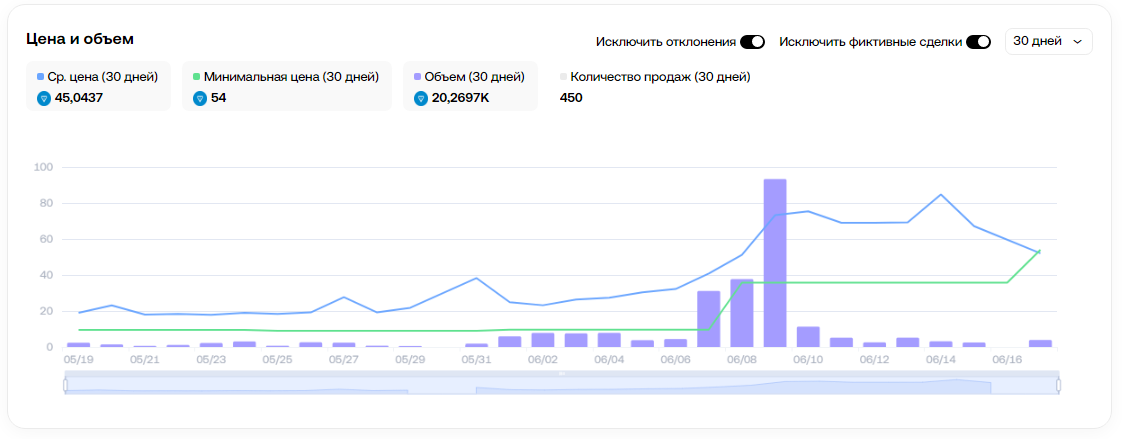
Task: Click the TON icon beside 45,0437
Action: pyautogui.click(x=44, y=98)
